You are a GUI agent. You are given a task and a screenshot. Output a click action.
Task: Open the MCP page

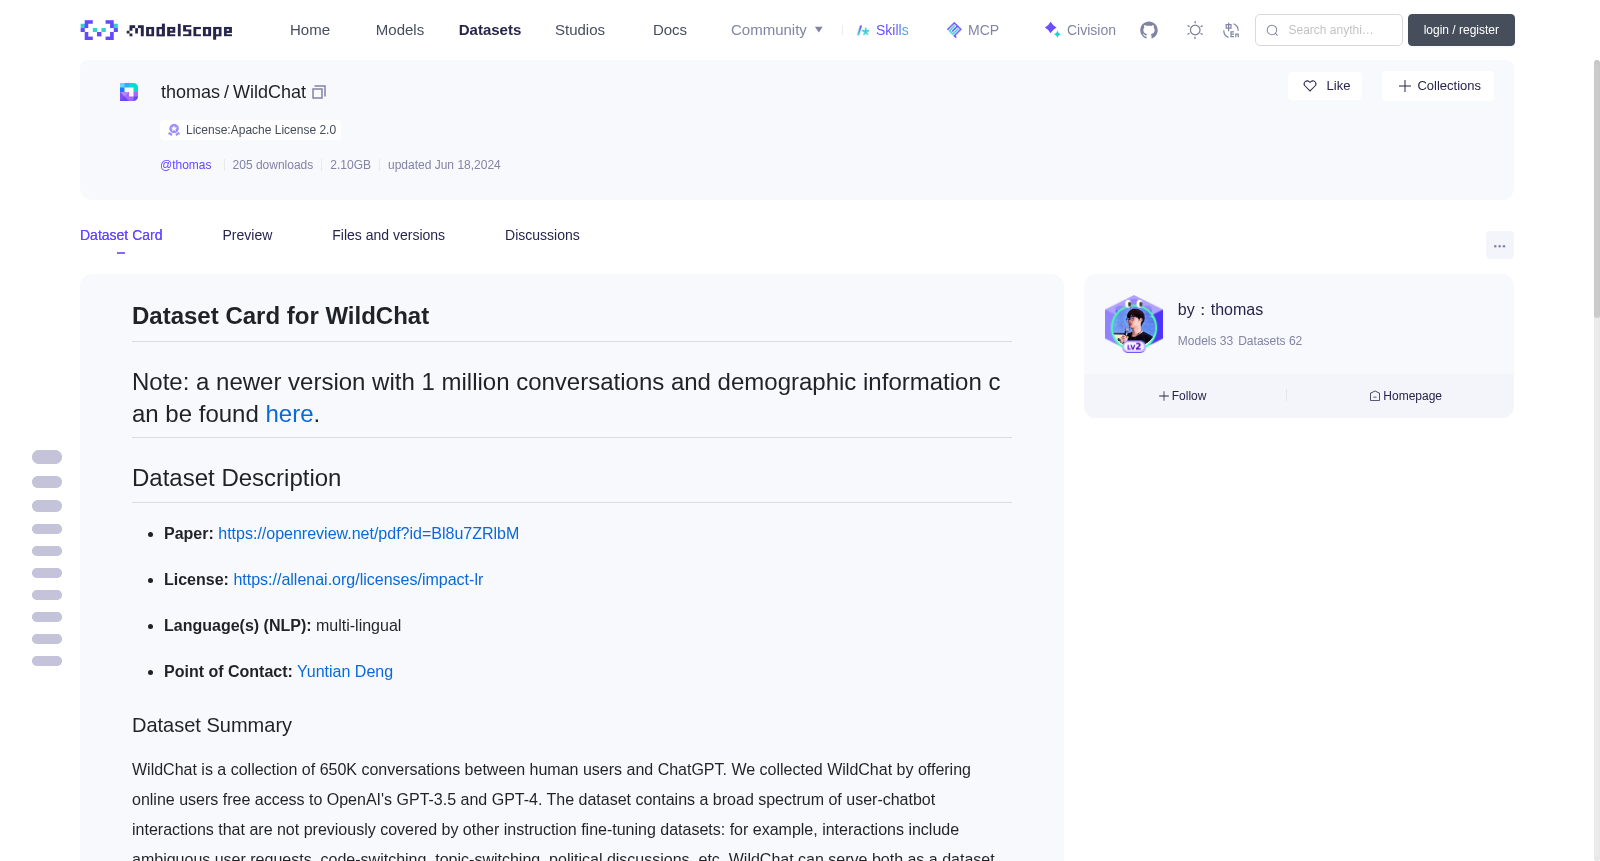[973, 30]
